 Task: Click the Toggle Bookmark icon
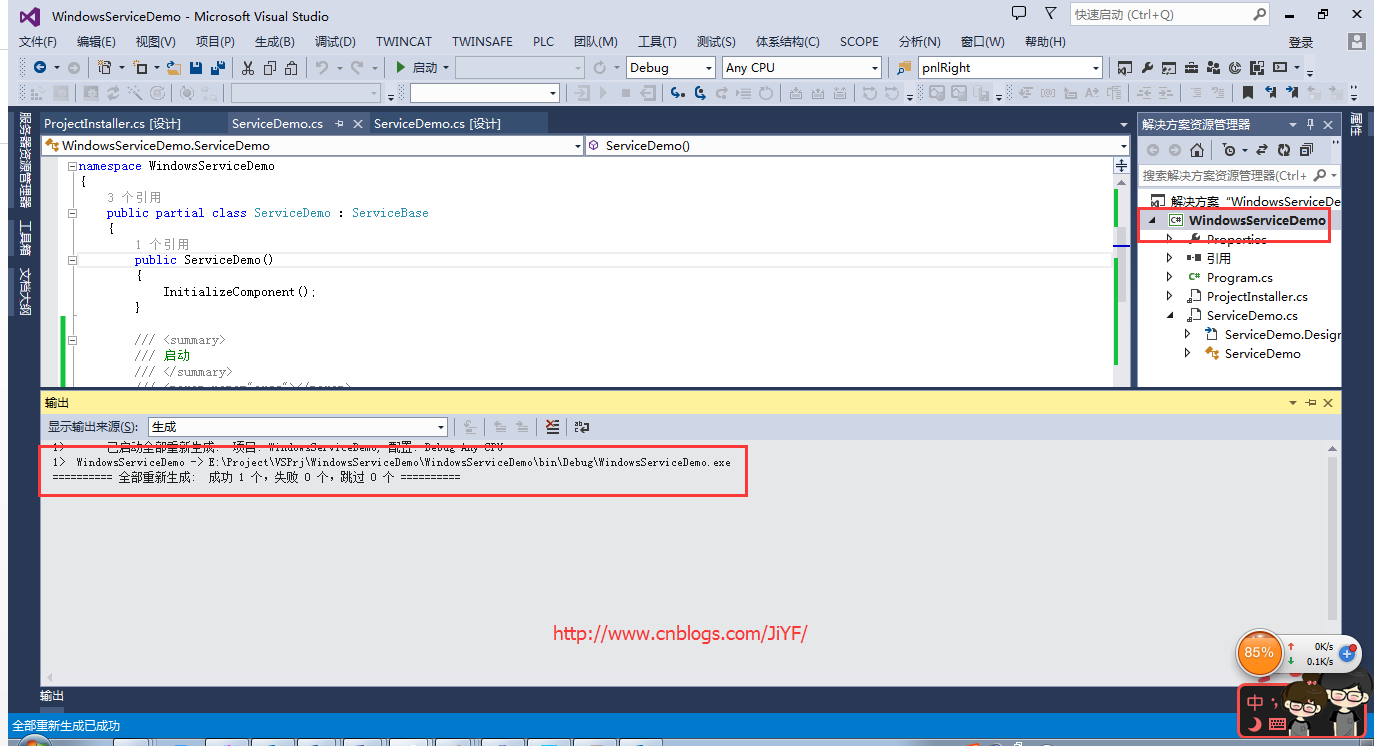1248,92
